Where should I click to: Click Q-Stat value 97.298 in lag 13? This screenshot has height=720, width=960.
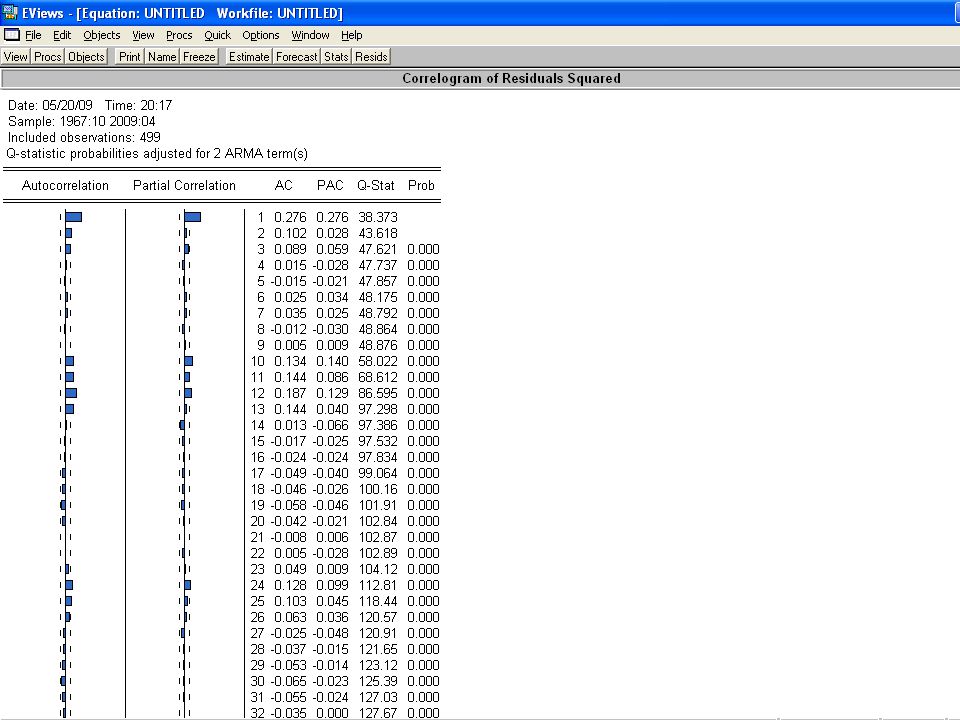pos(378,409)
